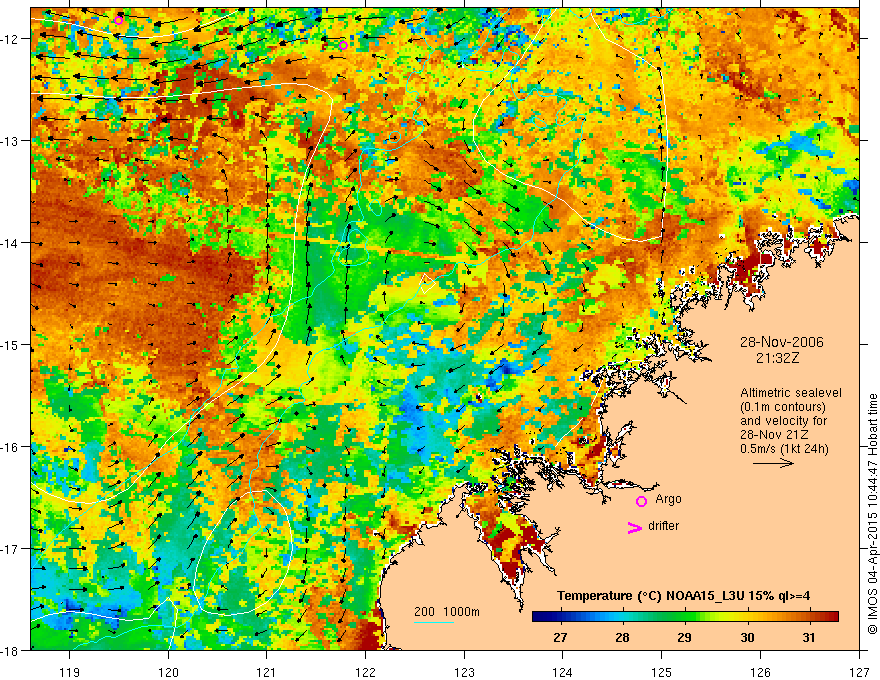
Task: Click the '28-Nov-2006' date label
Action: click(x=782, y=342)
